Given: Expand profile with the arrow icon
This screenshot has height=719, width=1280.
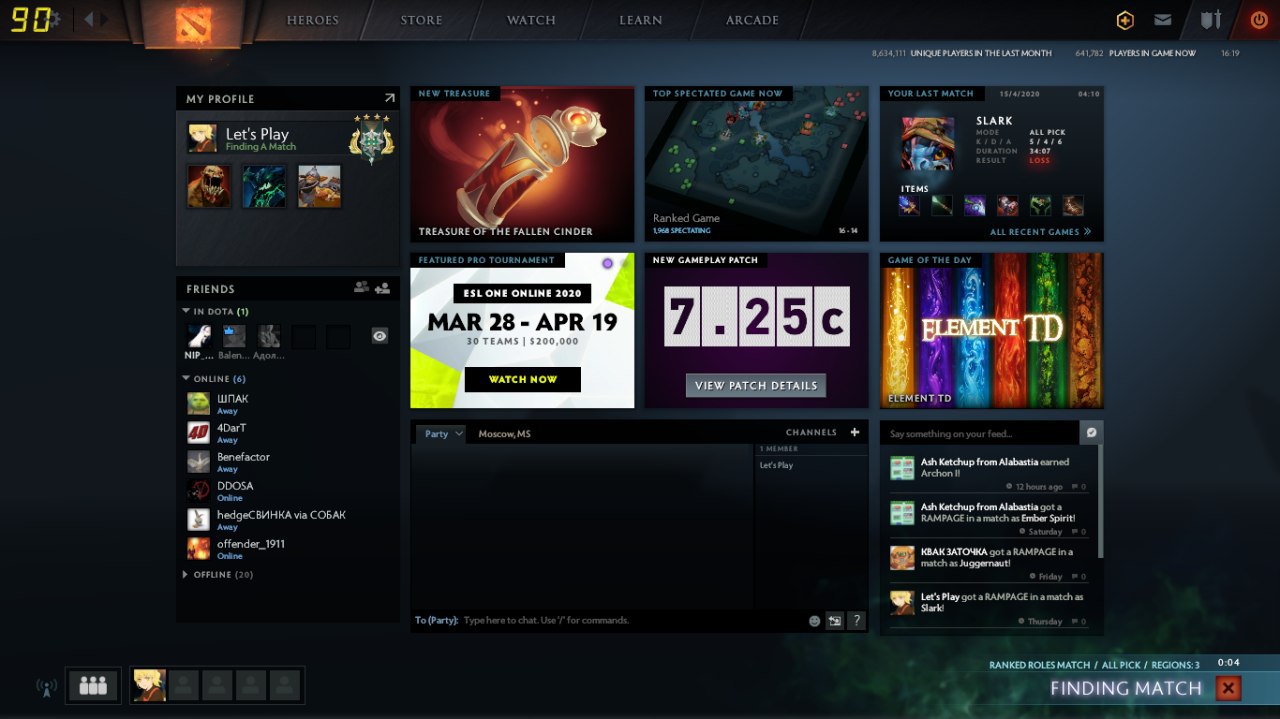Looking at the screenshot, I should tap(389, 98).
